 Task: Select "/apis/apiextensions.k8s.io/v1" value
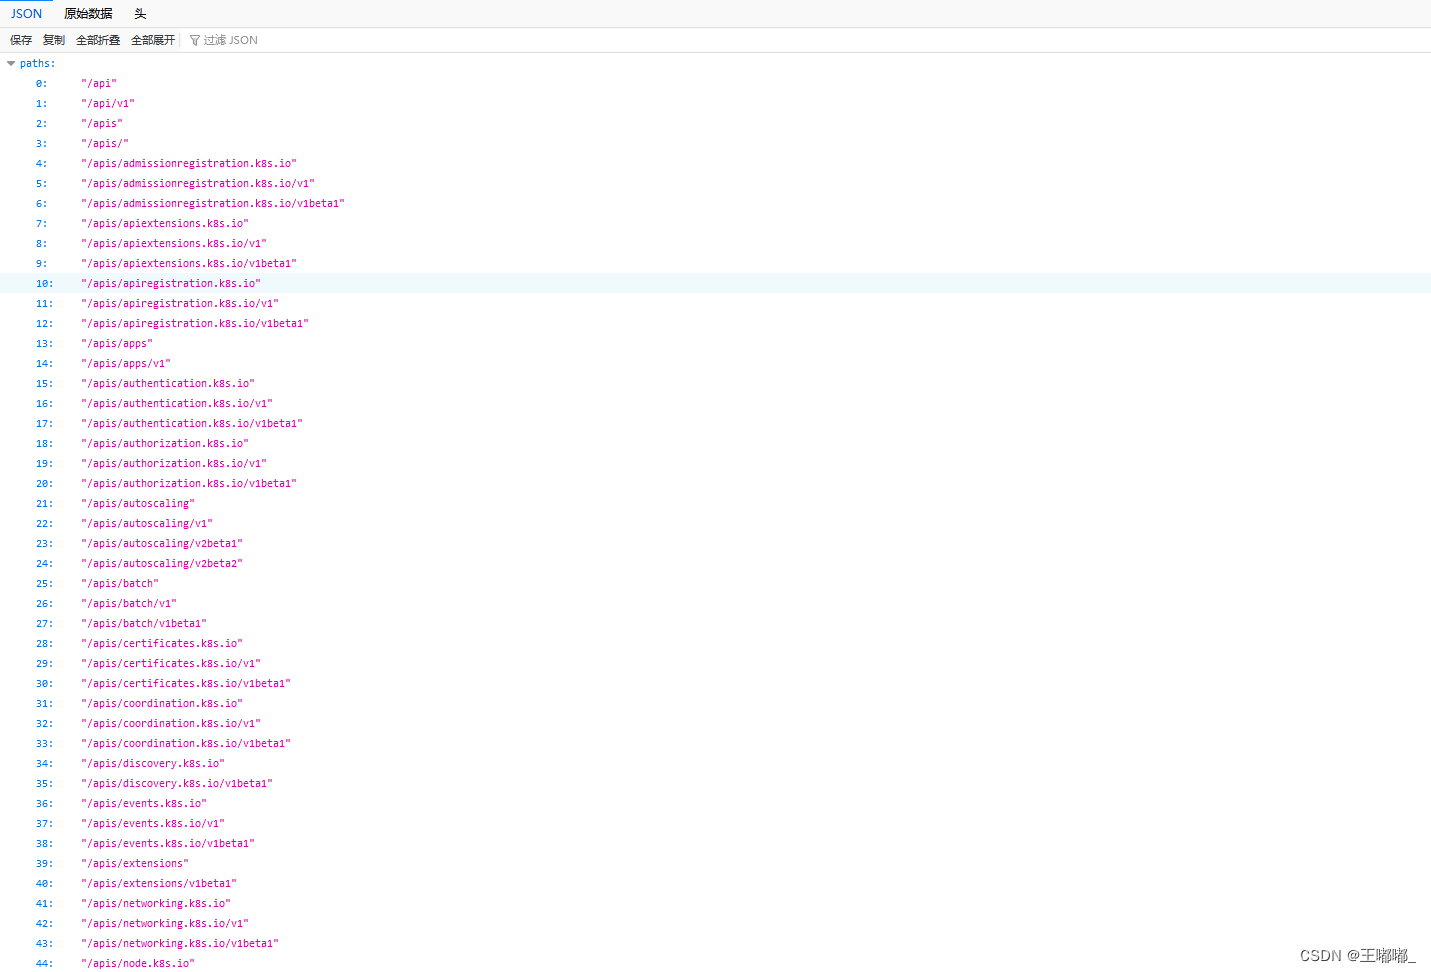click(174, 243)
